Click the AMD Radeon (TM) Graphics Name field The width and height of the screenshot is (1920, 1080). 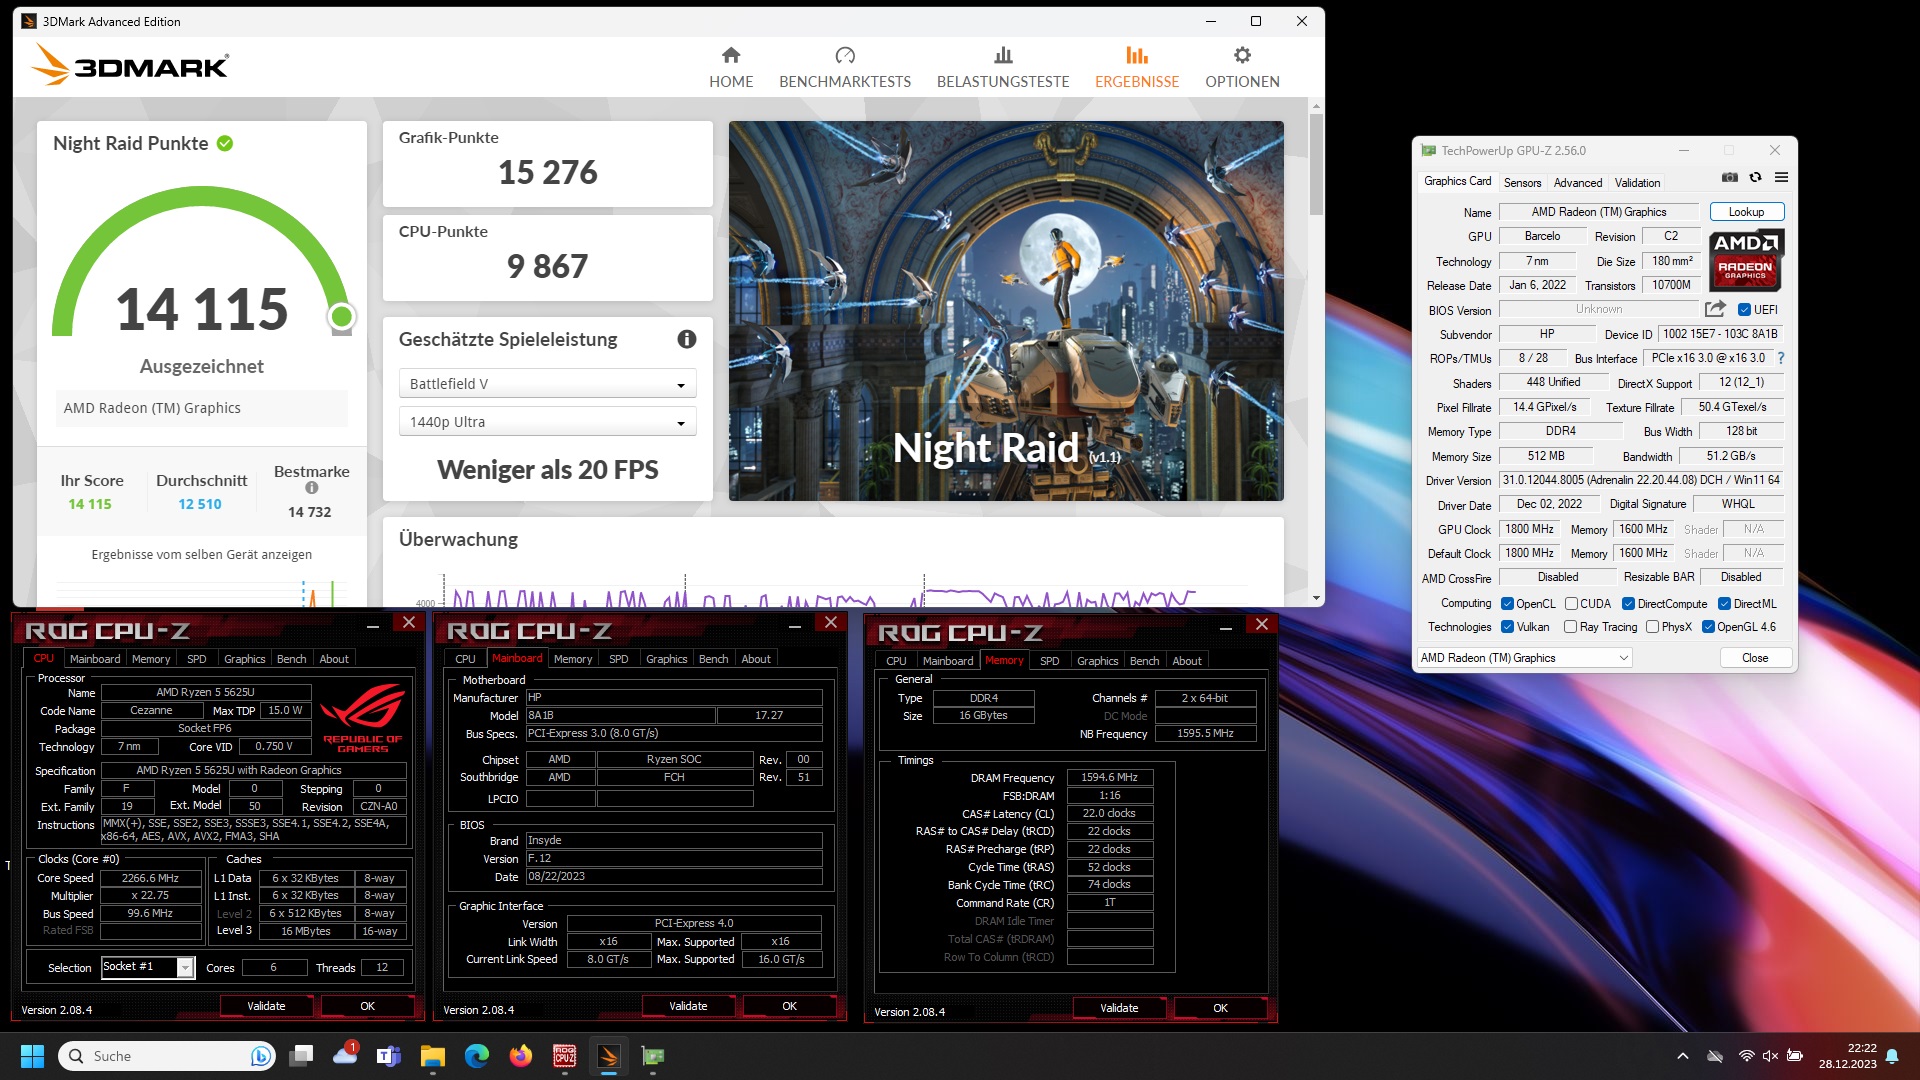tap(1598, 212)
